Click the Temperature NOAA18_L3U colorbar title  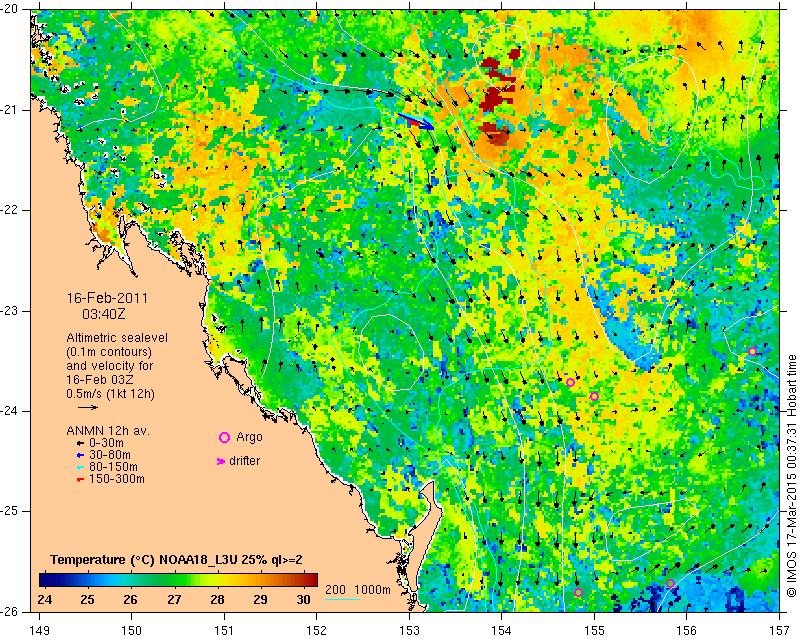click(177, 560)
